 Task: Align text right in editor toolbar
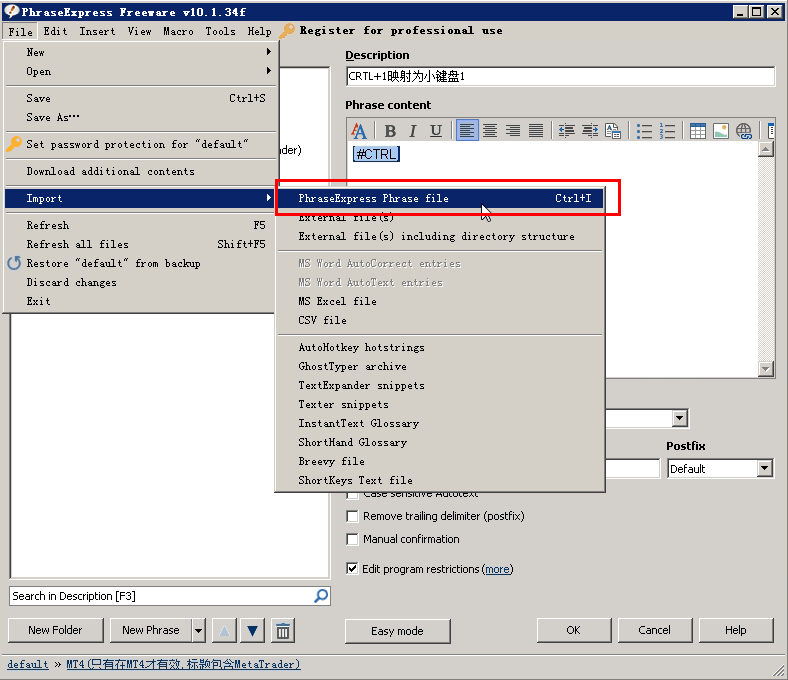(x=513, y=131)
